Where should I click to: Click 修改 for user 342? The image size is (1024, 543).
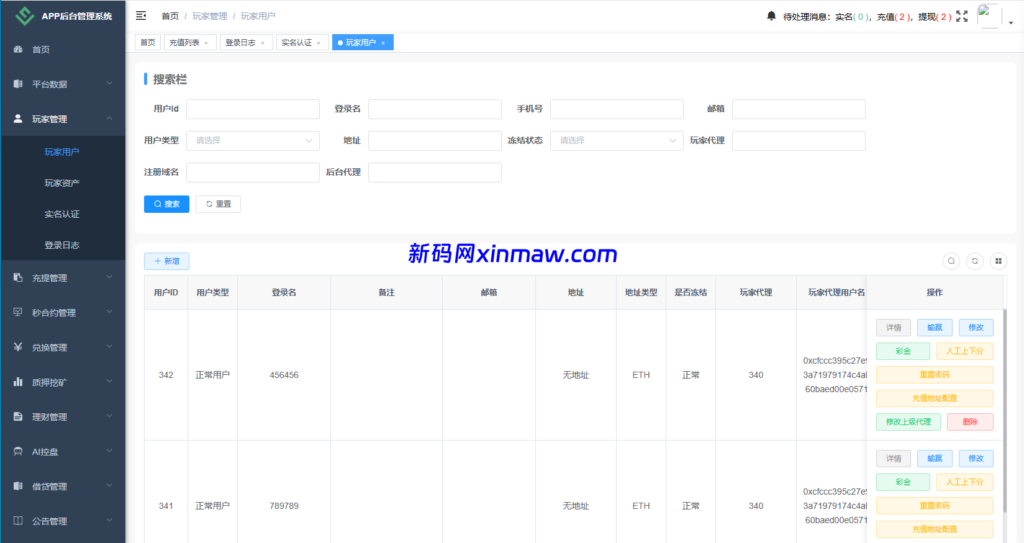pyautogui.click(x=976, y=327)
